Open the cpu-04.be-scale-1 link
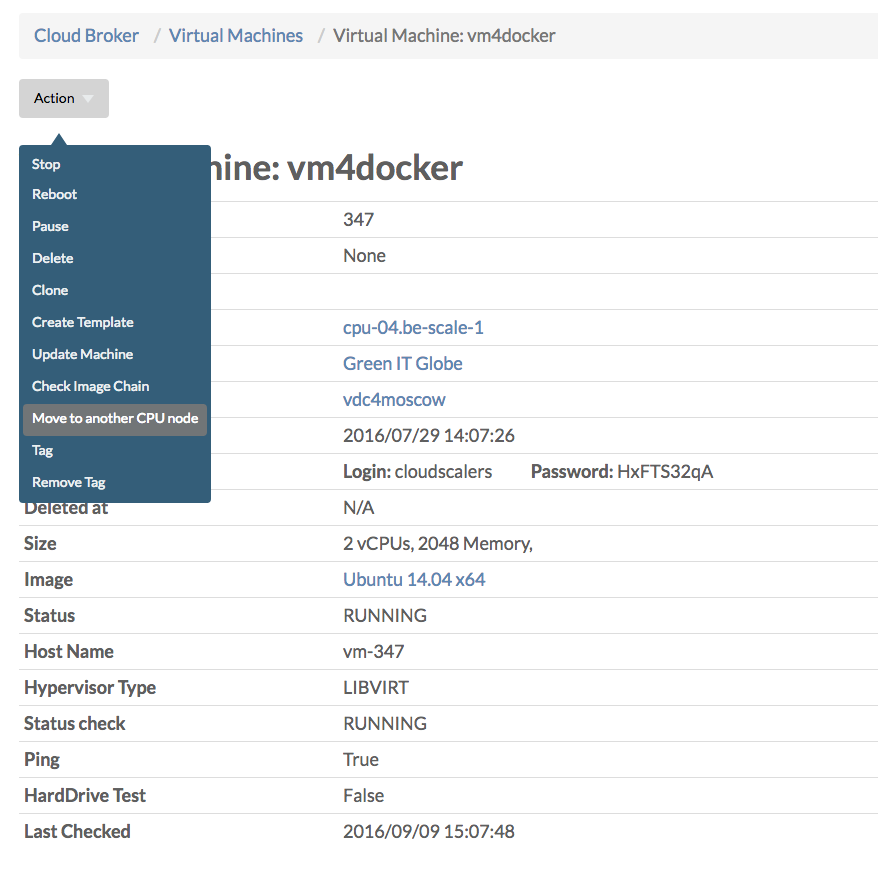Viewport: 878px width, 872px height. point(413,327)
